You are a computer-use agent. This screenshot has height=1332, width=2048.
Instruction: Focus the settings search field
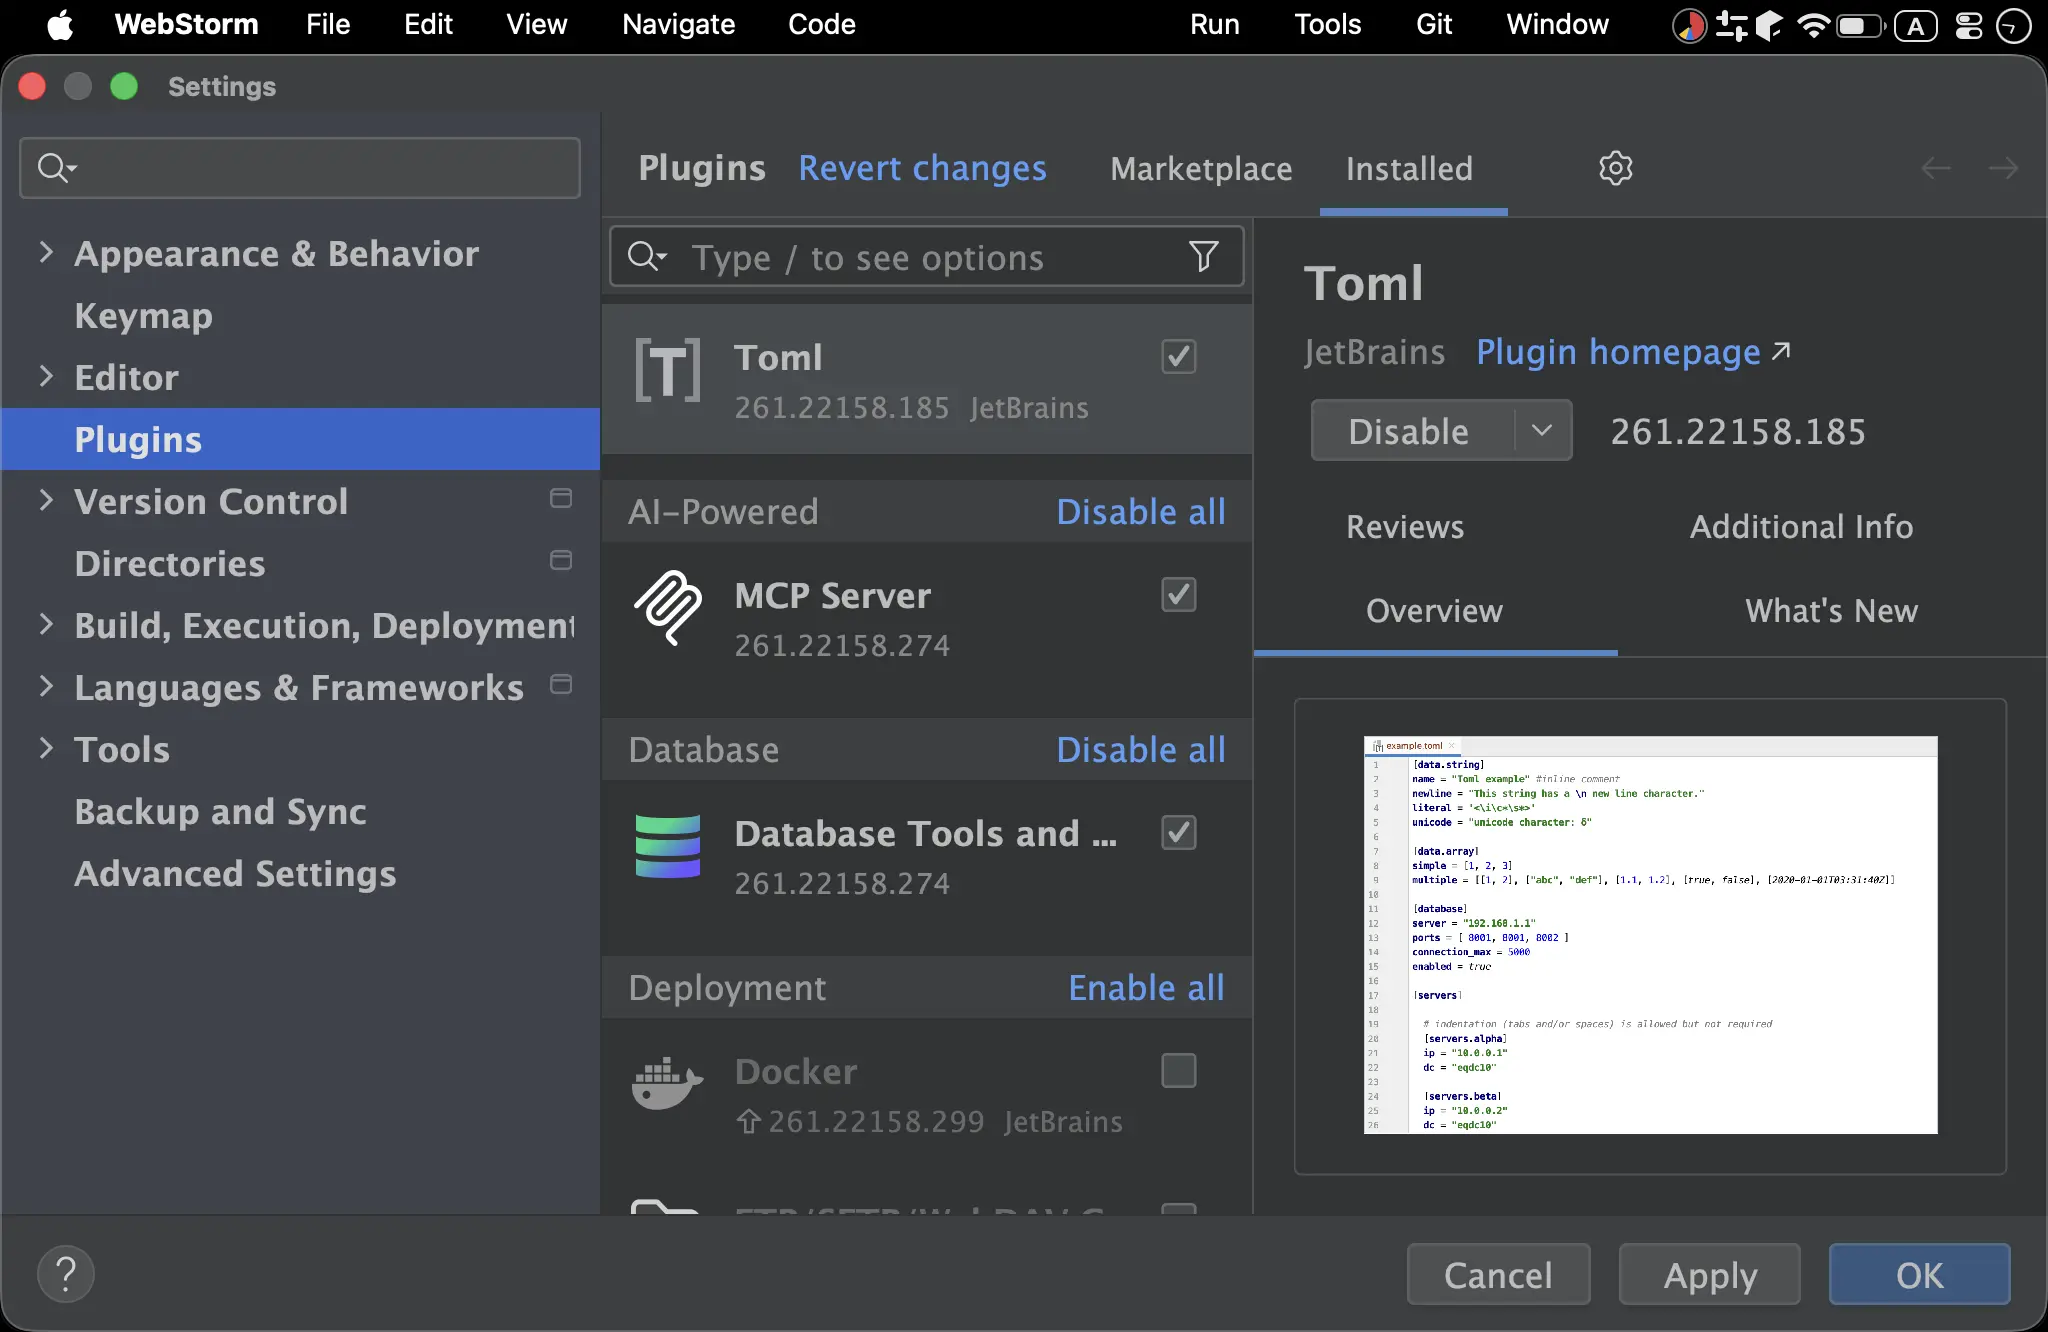(x=300, y=168)
